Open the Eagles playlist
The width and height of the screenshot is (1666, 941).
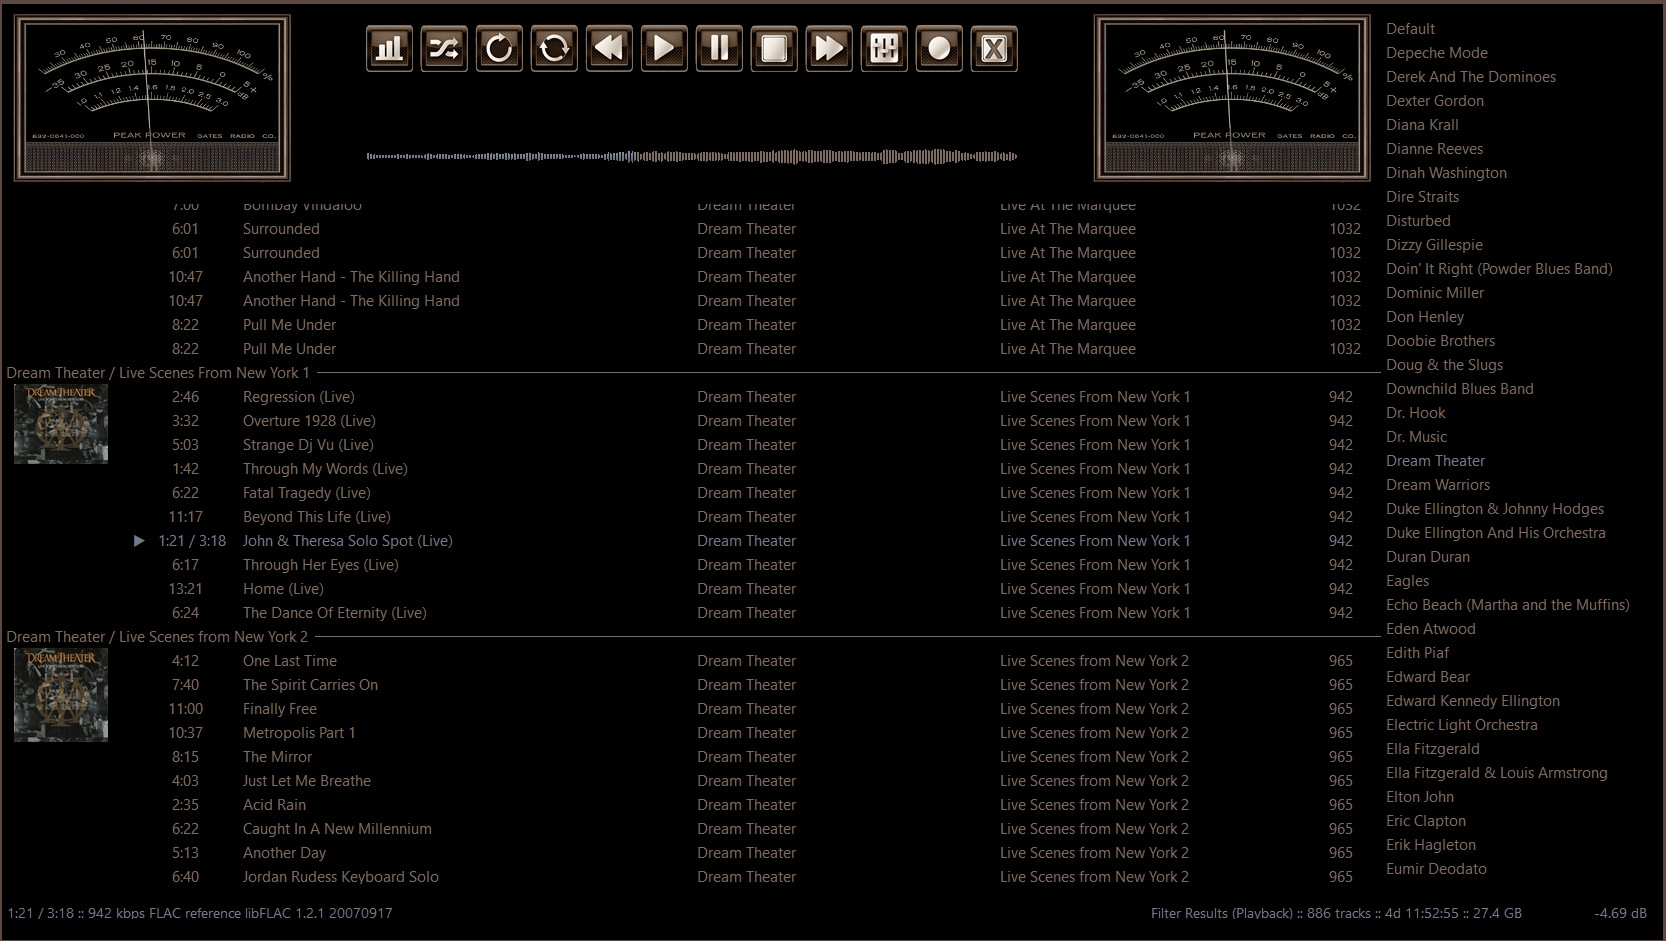click(1407, 581)
